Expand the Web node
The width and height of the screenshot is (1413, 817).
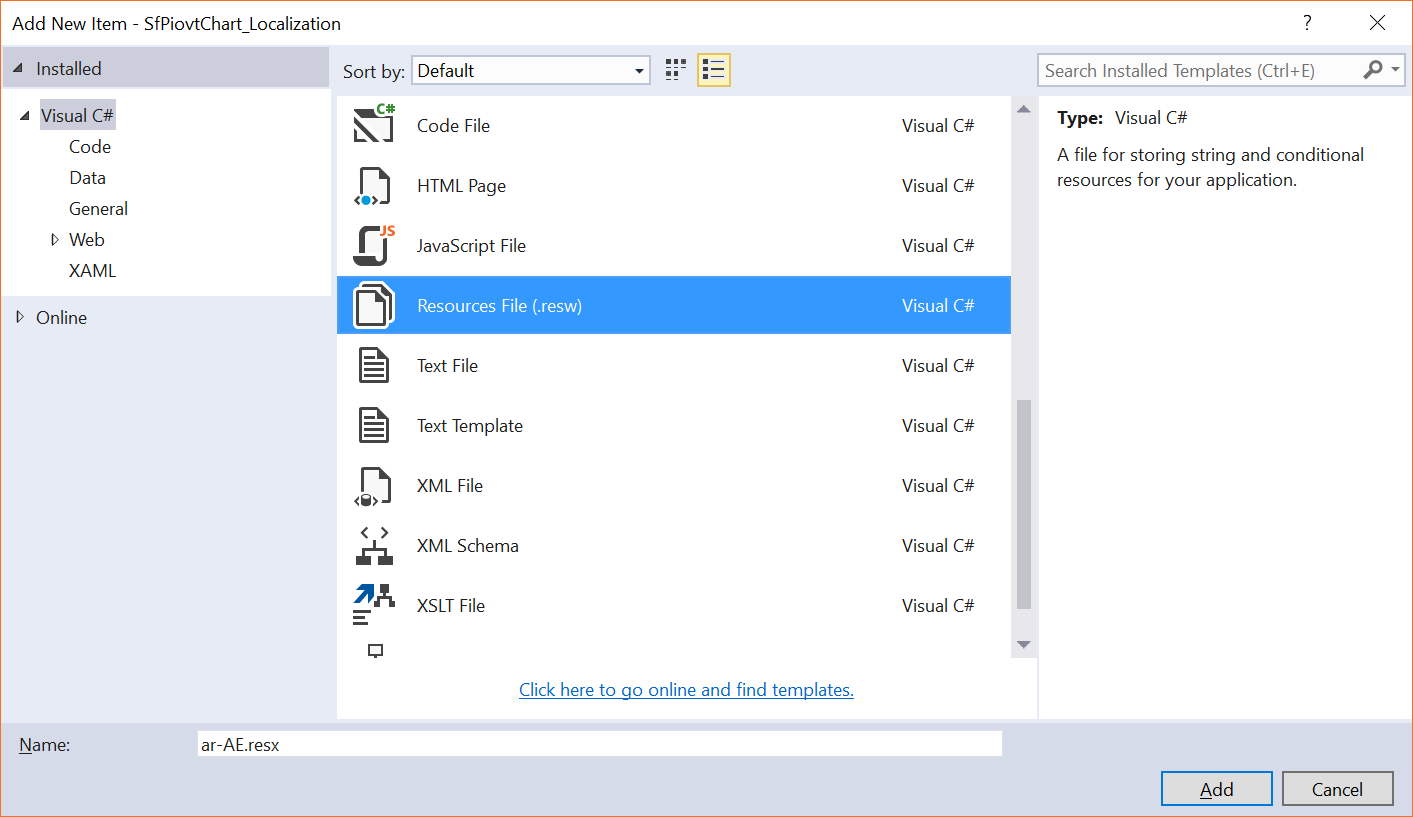[55, 239]
